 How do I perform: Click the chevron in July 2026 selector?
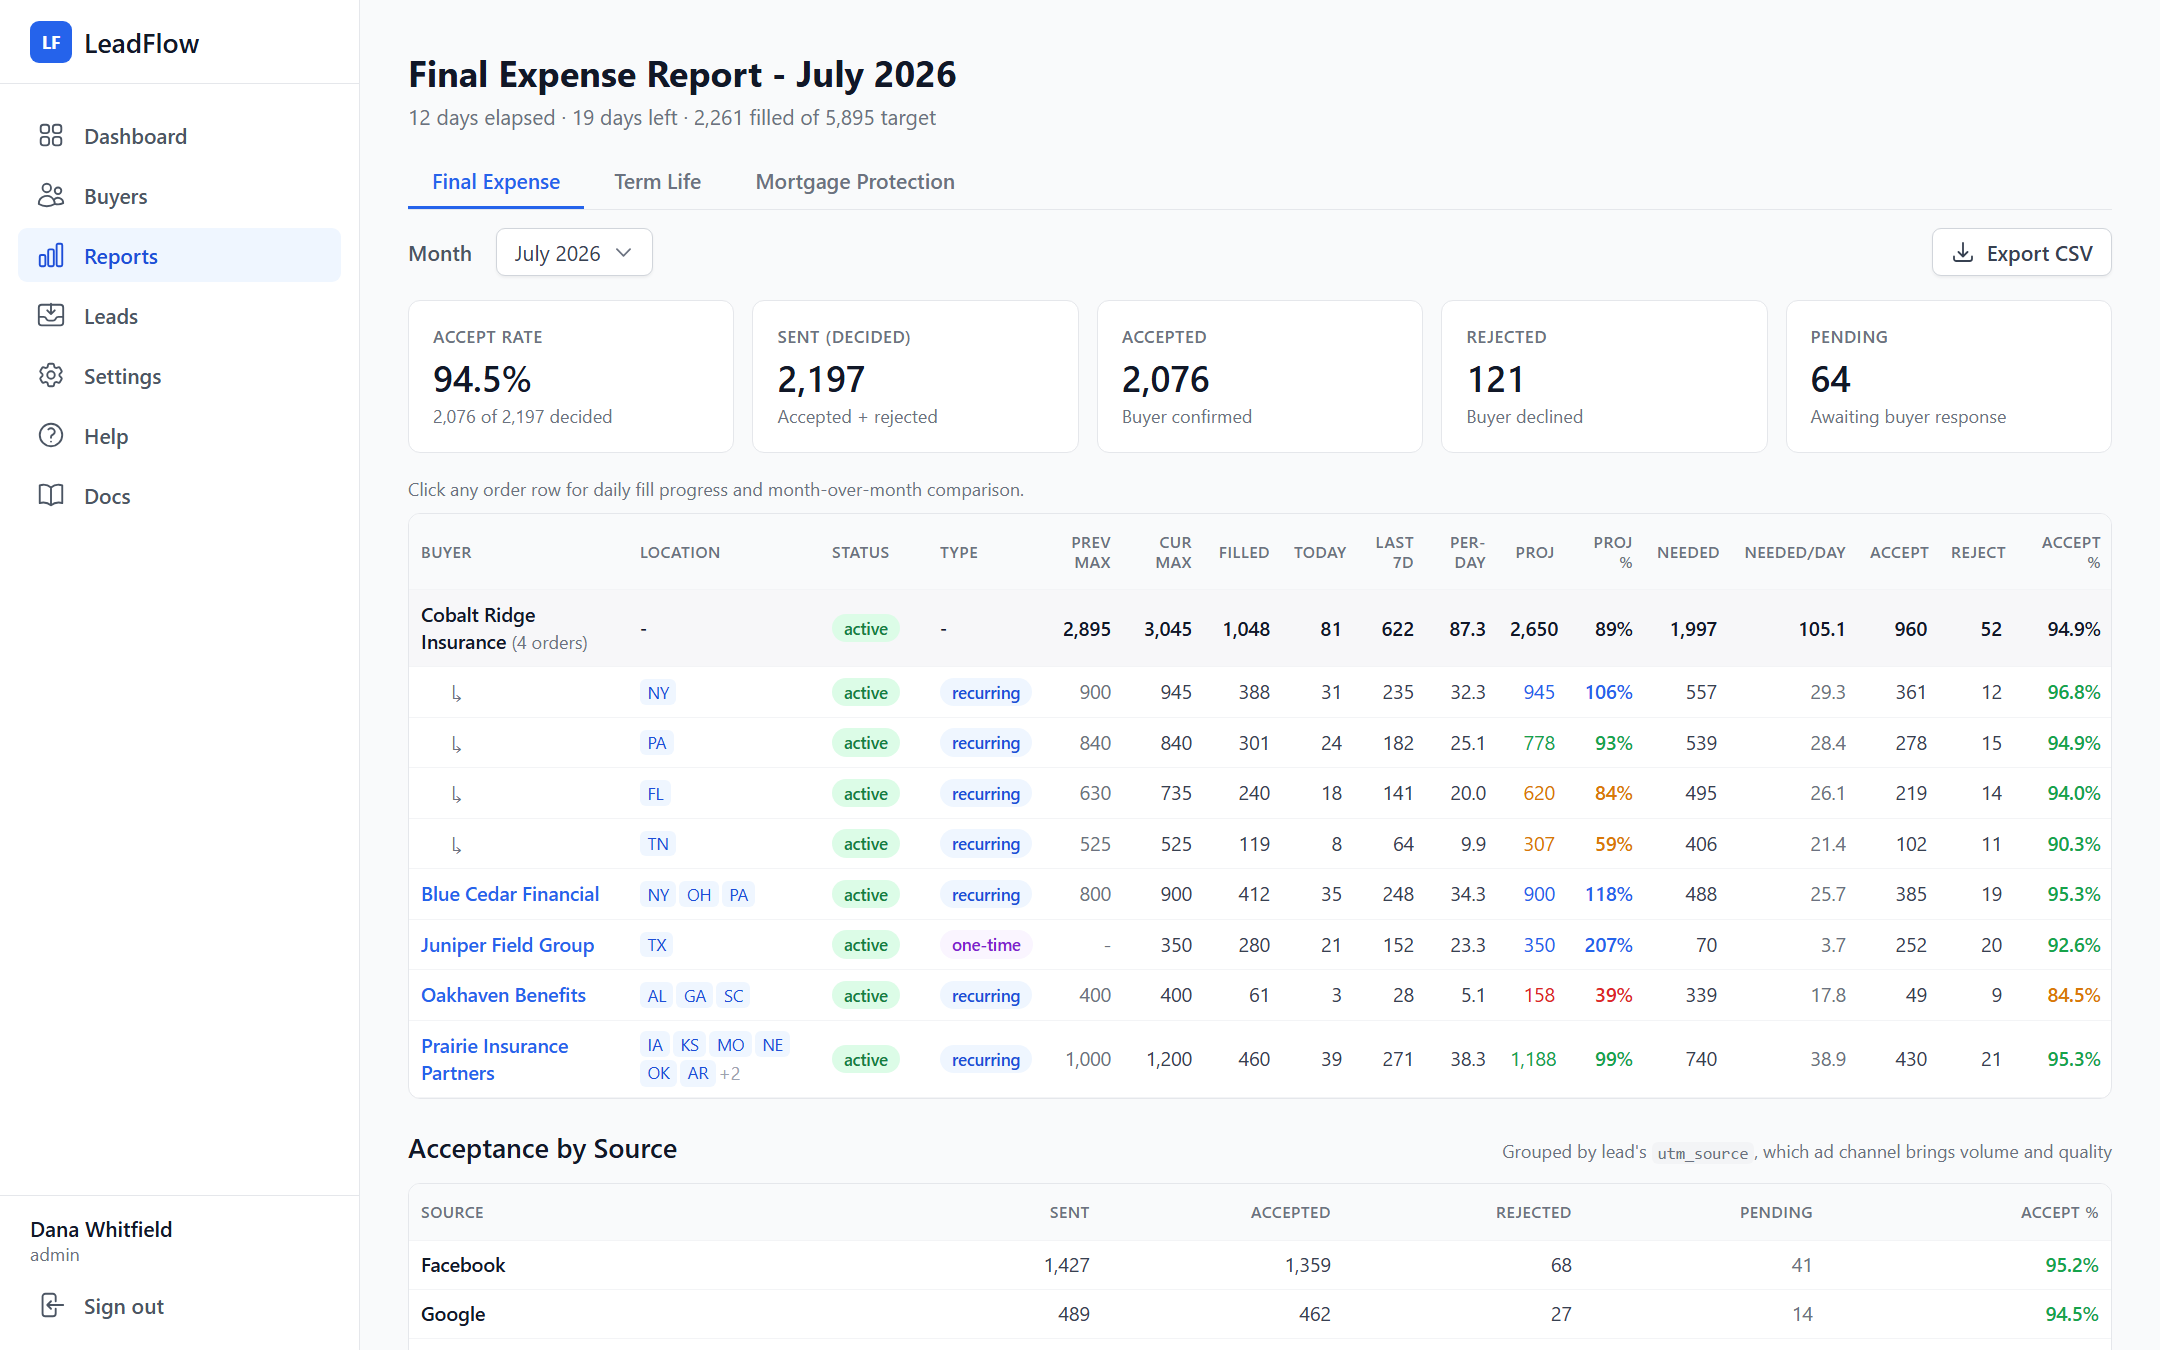point(624,253)
